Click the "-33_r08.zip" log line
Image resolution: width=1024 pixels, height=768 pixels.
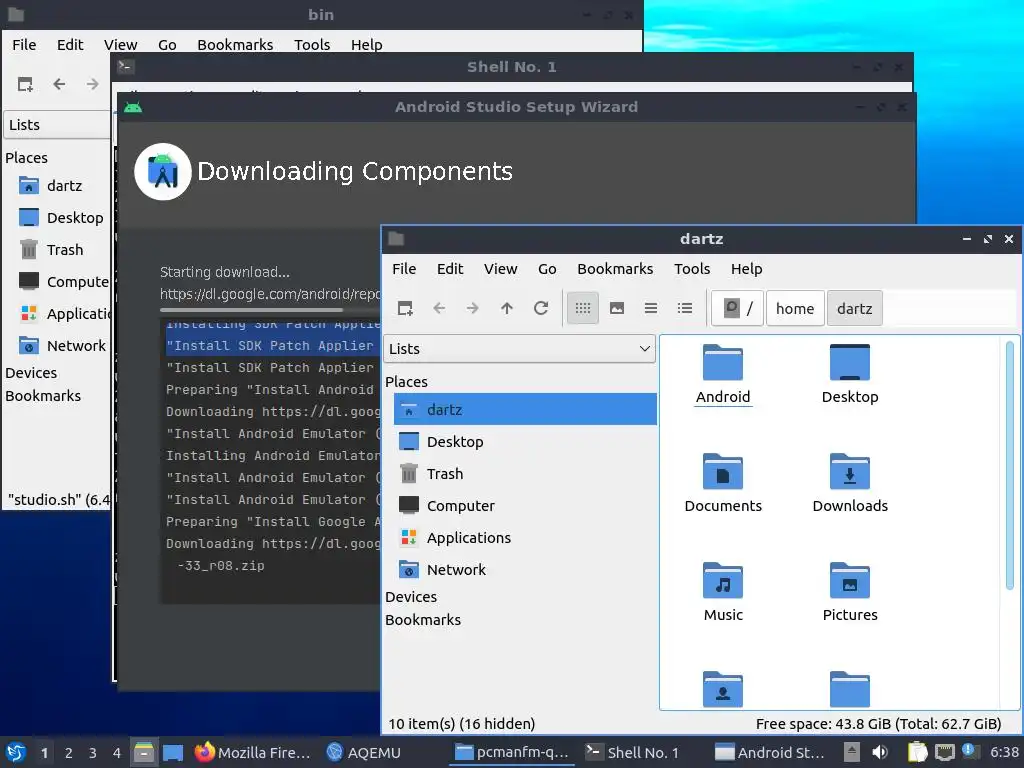(x=221, y=566)
